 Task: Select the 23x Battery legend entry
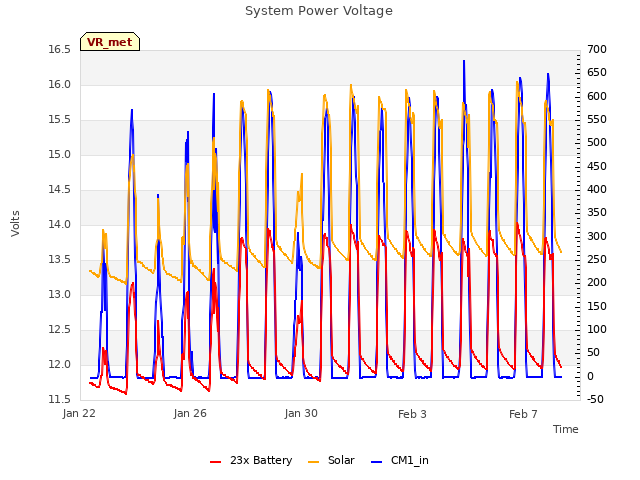(251, 460)
